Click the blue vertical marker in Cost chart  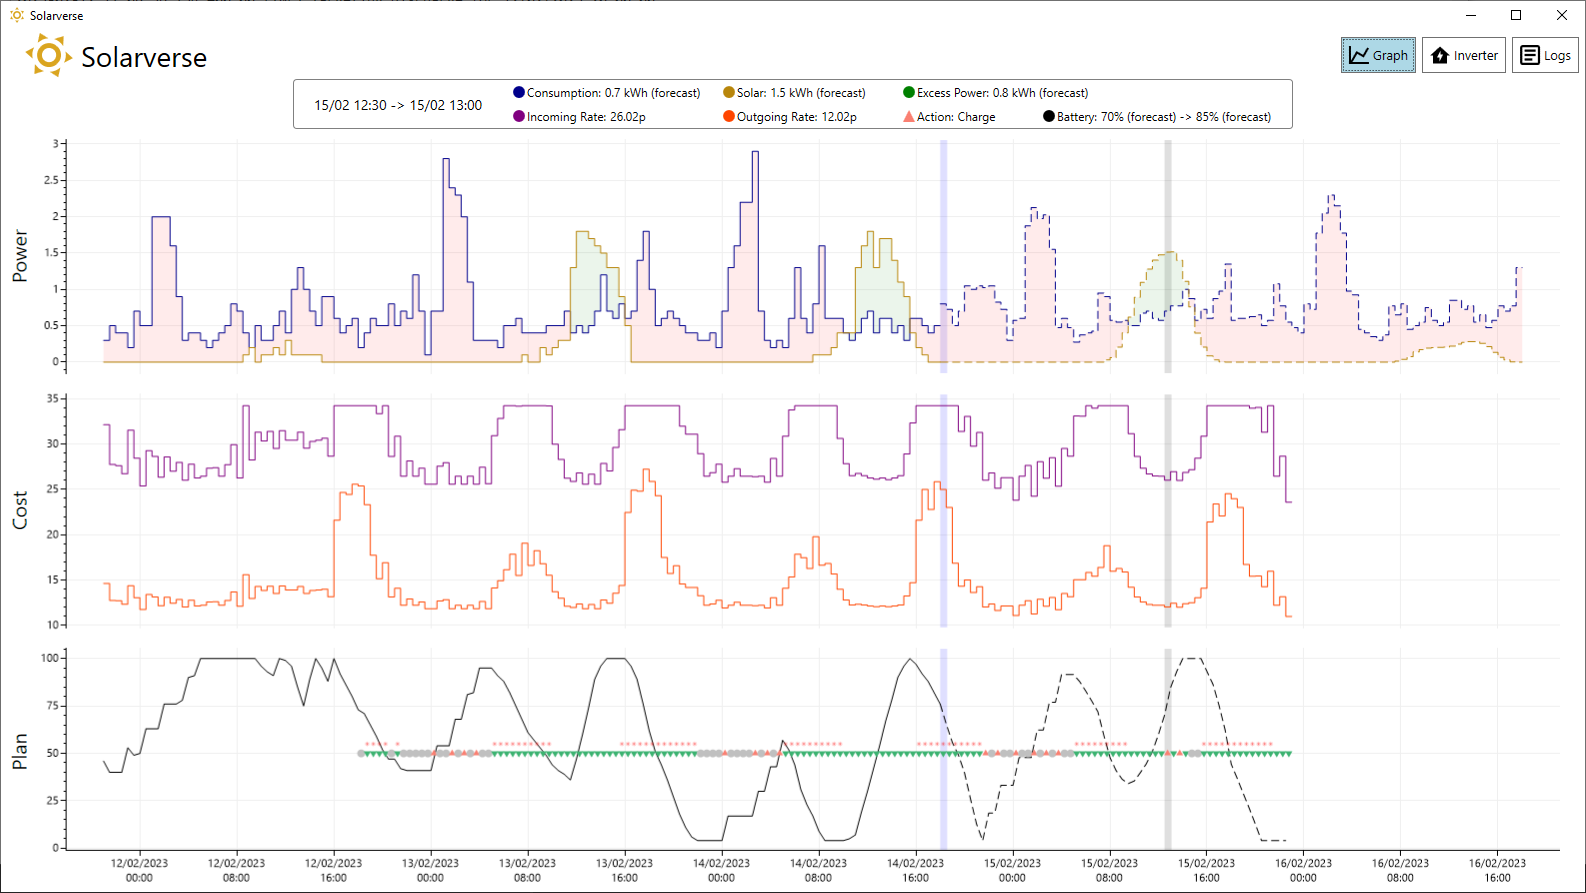click(x=943, y=511)
